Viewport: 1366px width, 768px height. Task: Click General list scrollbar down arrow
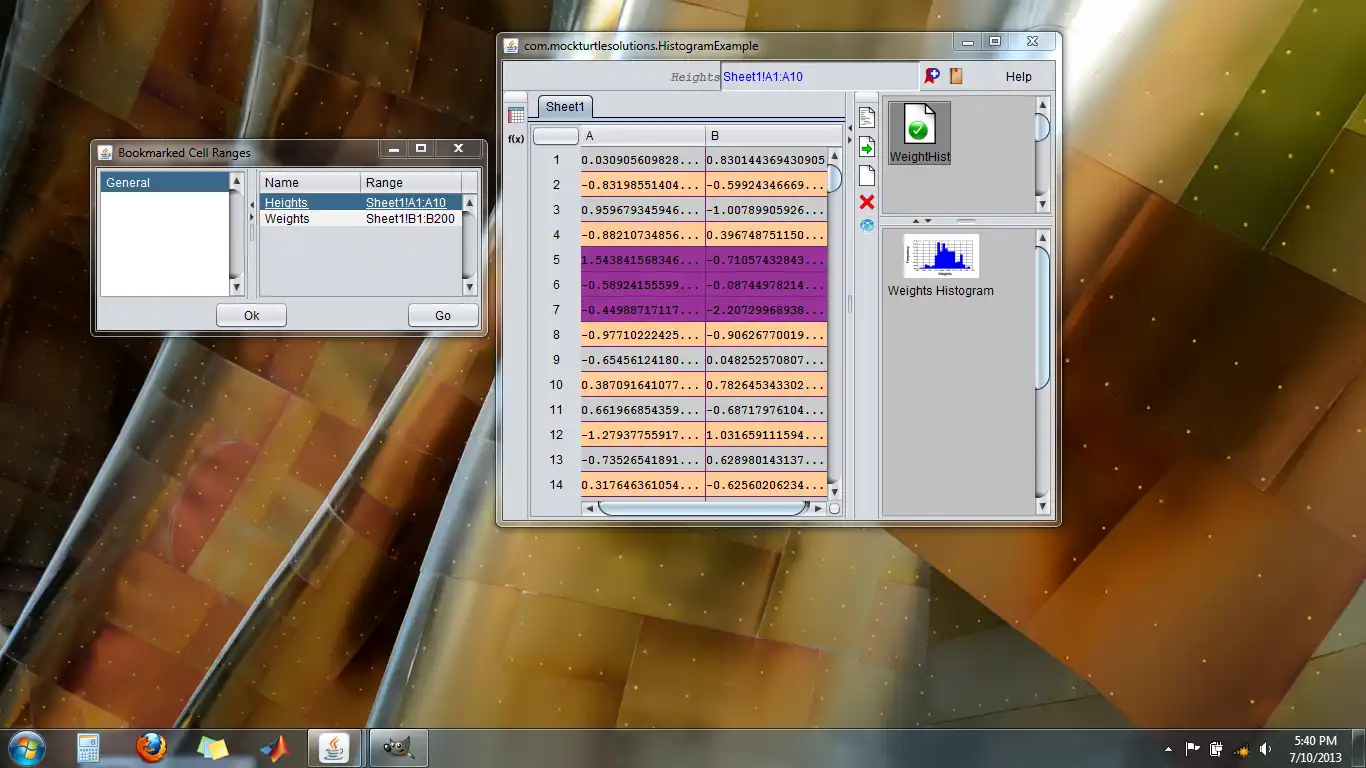click(237, 288)
